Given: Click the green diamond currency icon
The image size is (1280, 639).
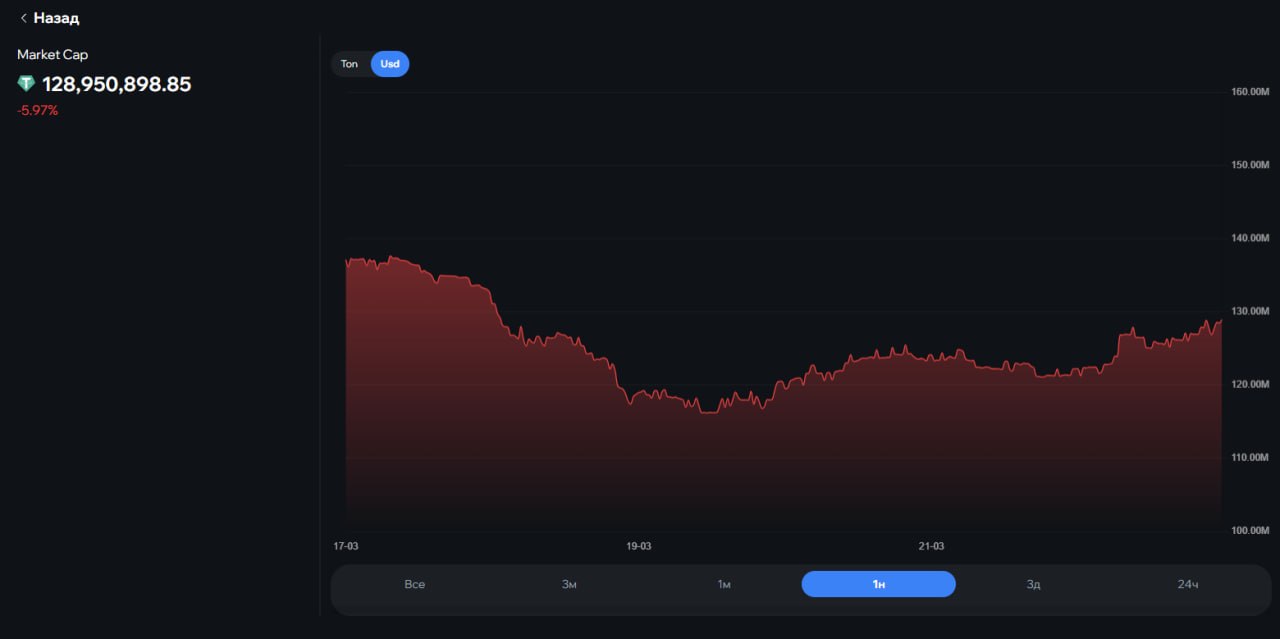Looking at the screenshot, I should click(x=26, y=84).
